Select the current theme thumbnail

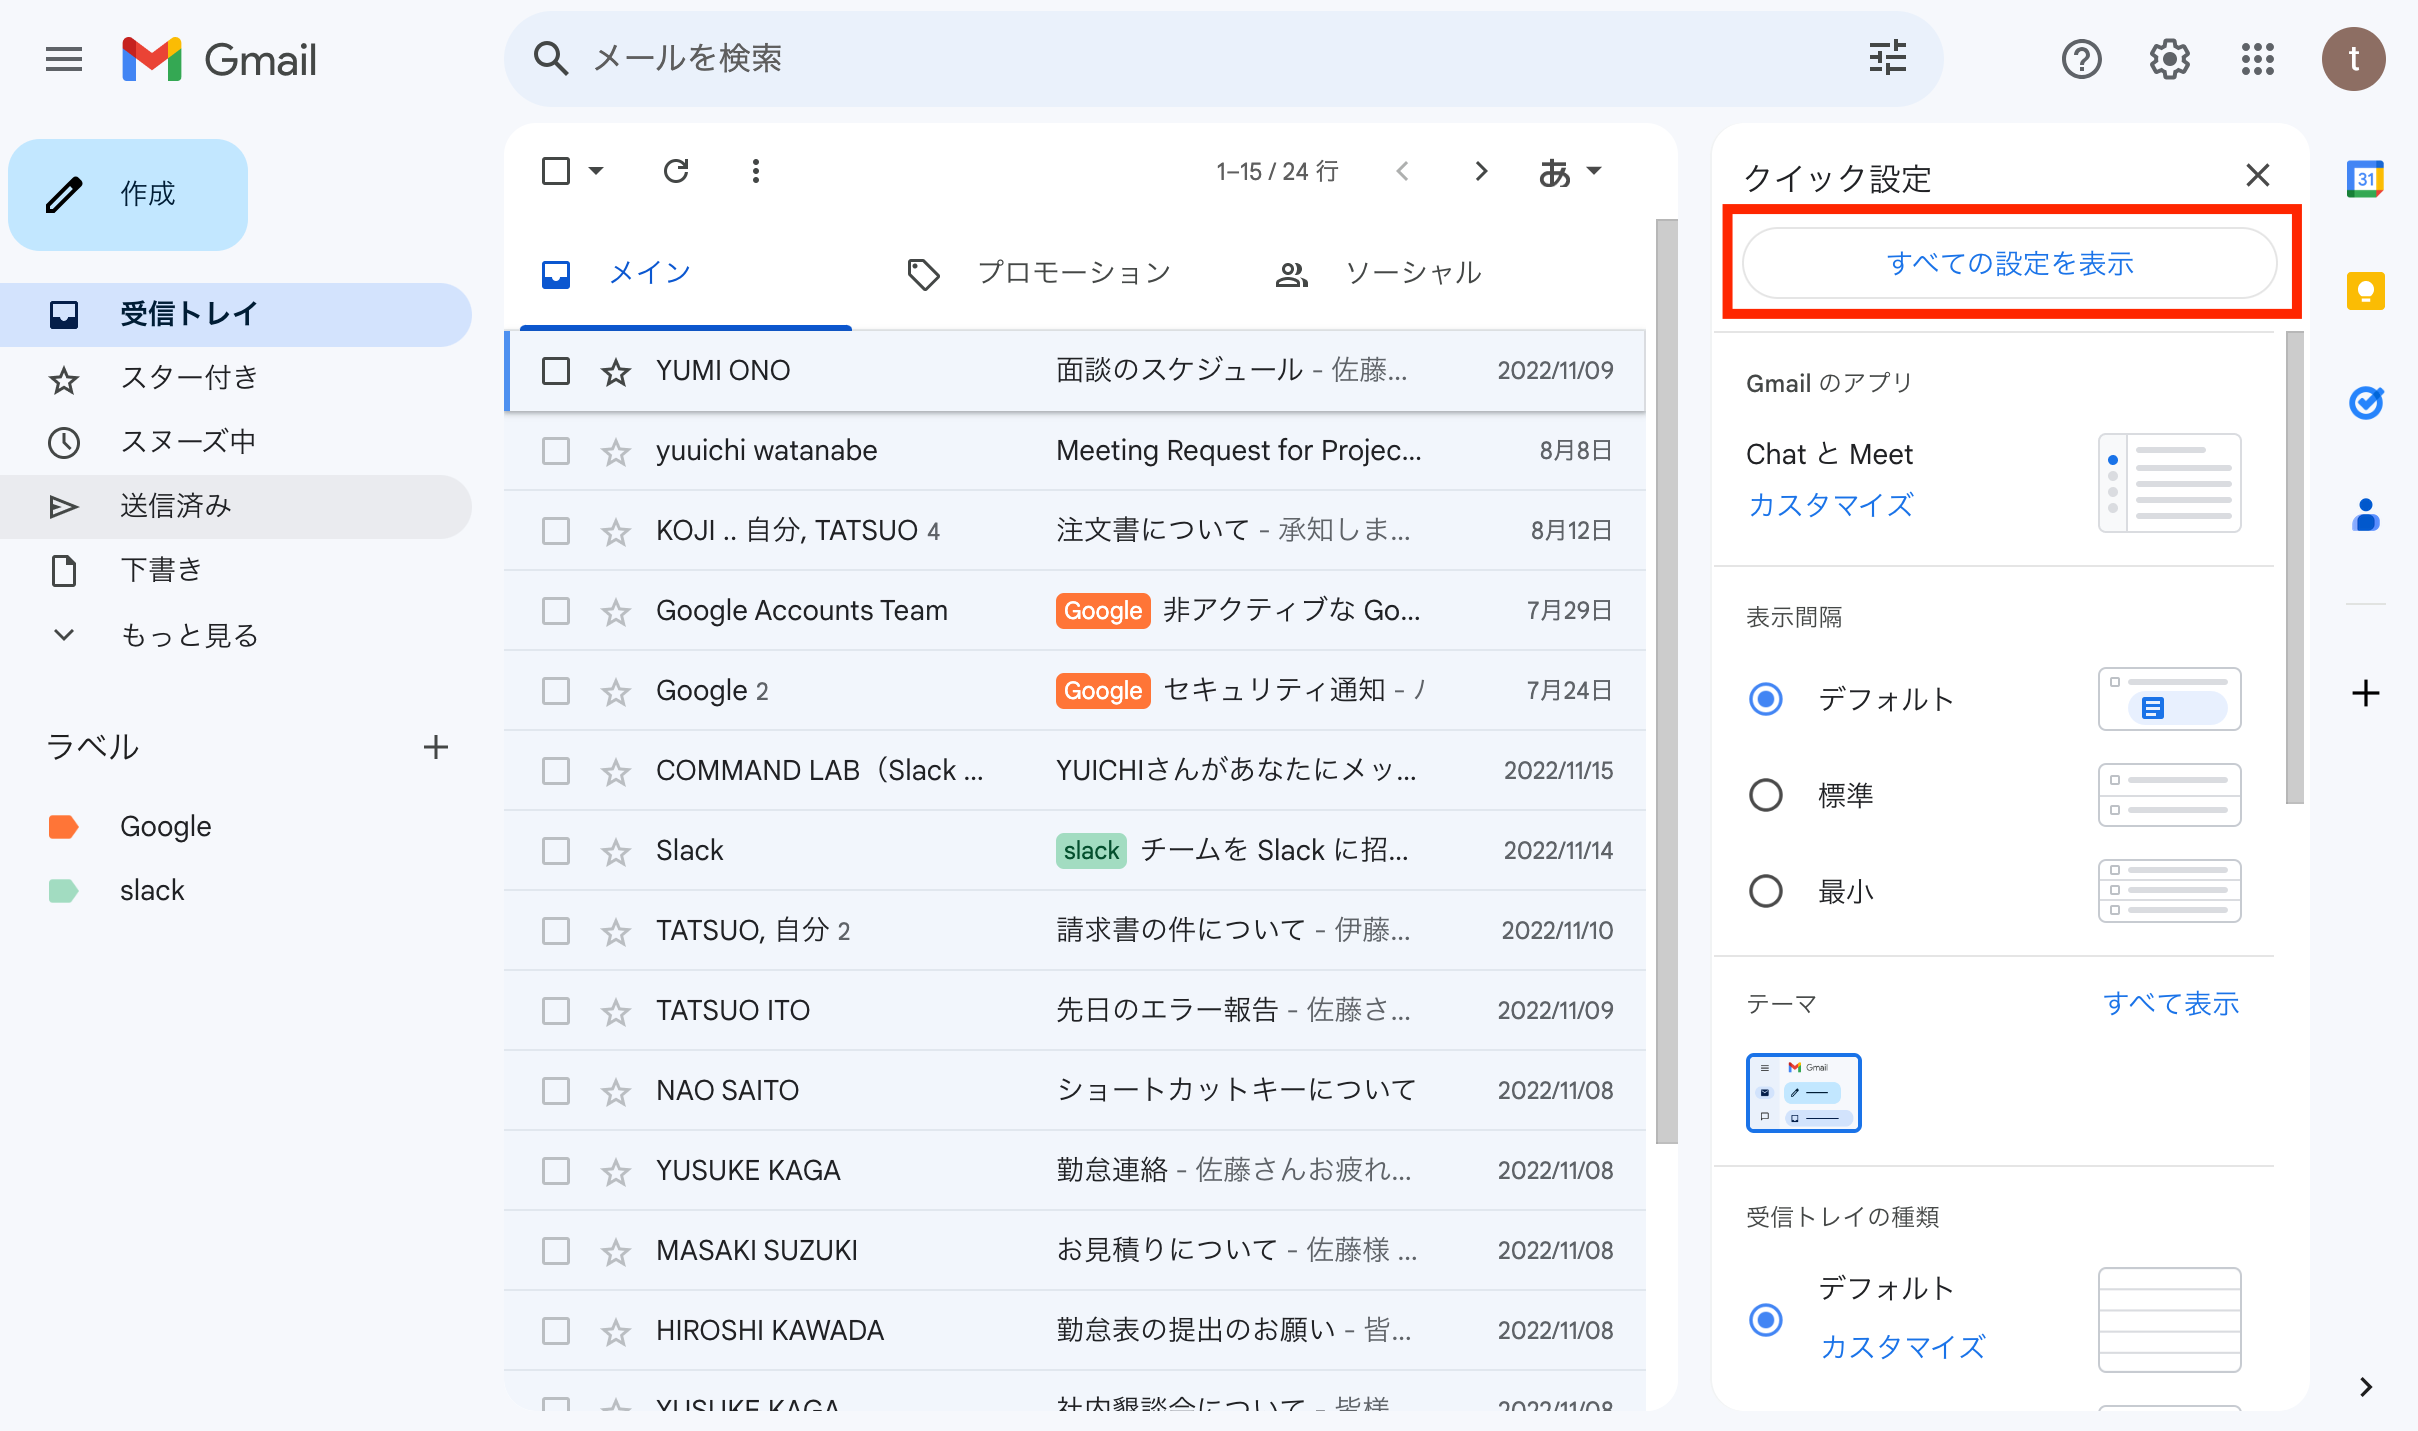coord(1803,1093)
